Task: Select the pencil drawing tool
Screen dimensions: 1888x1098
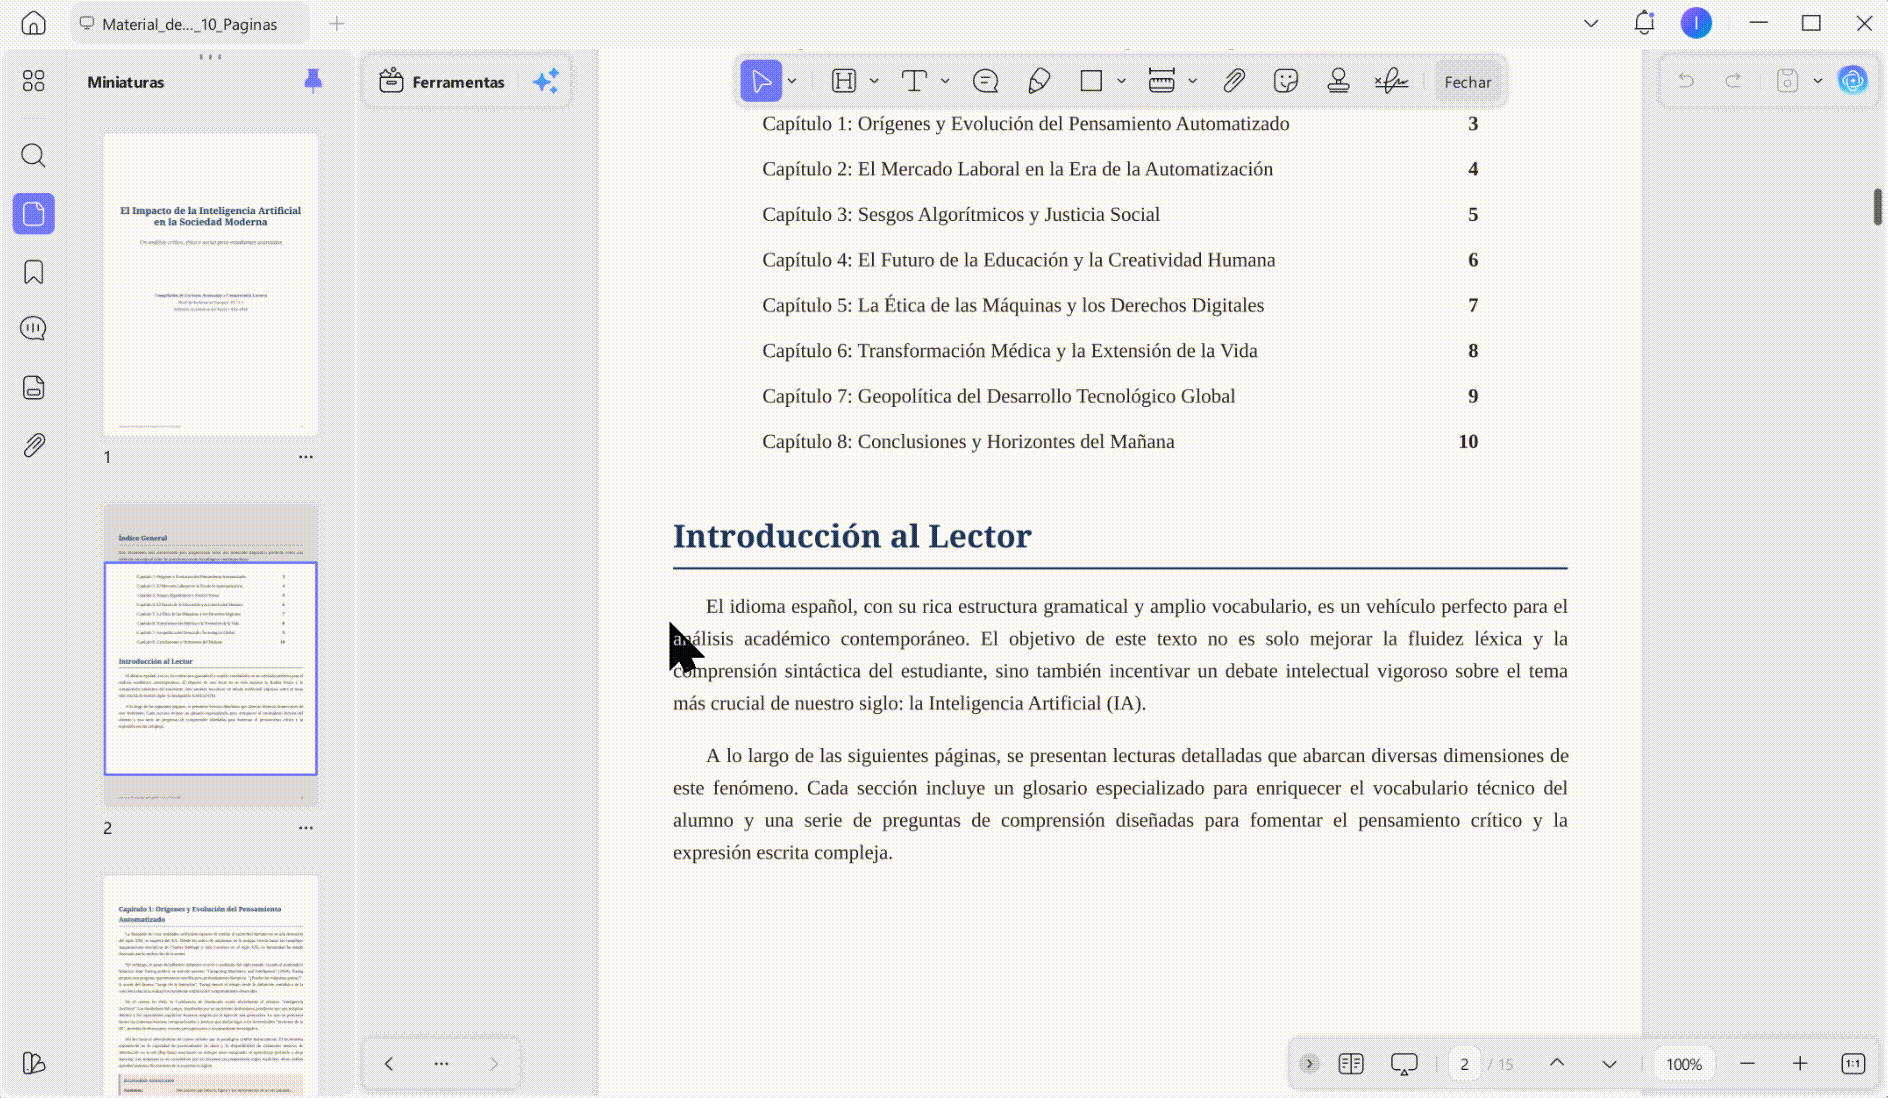Action: point(1039,81)
